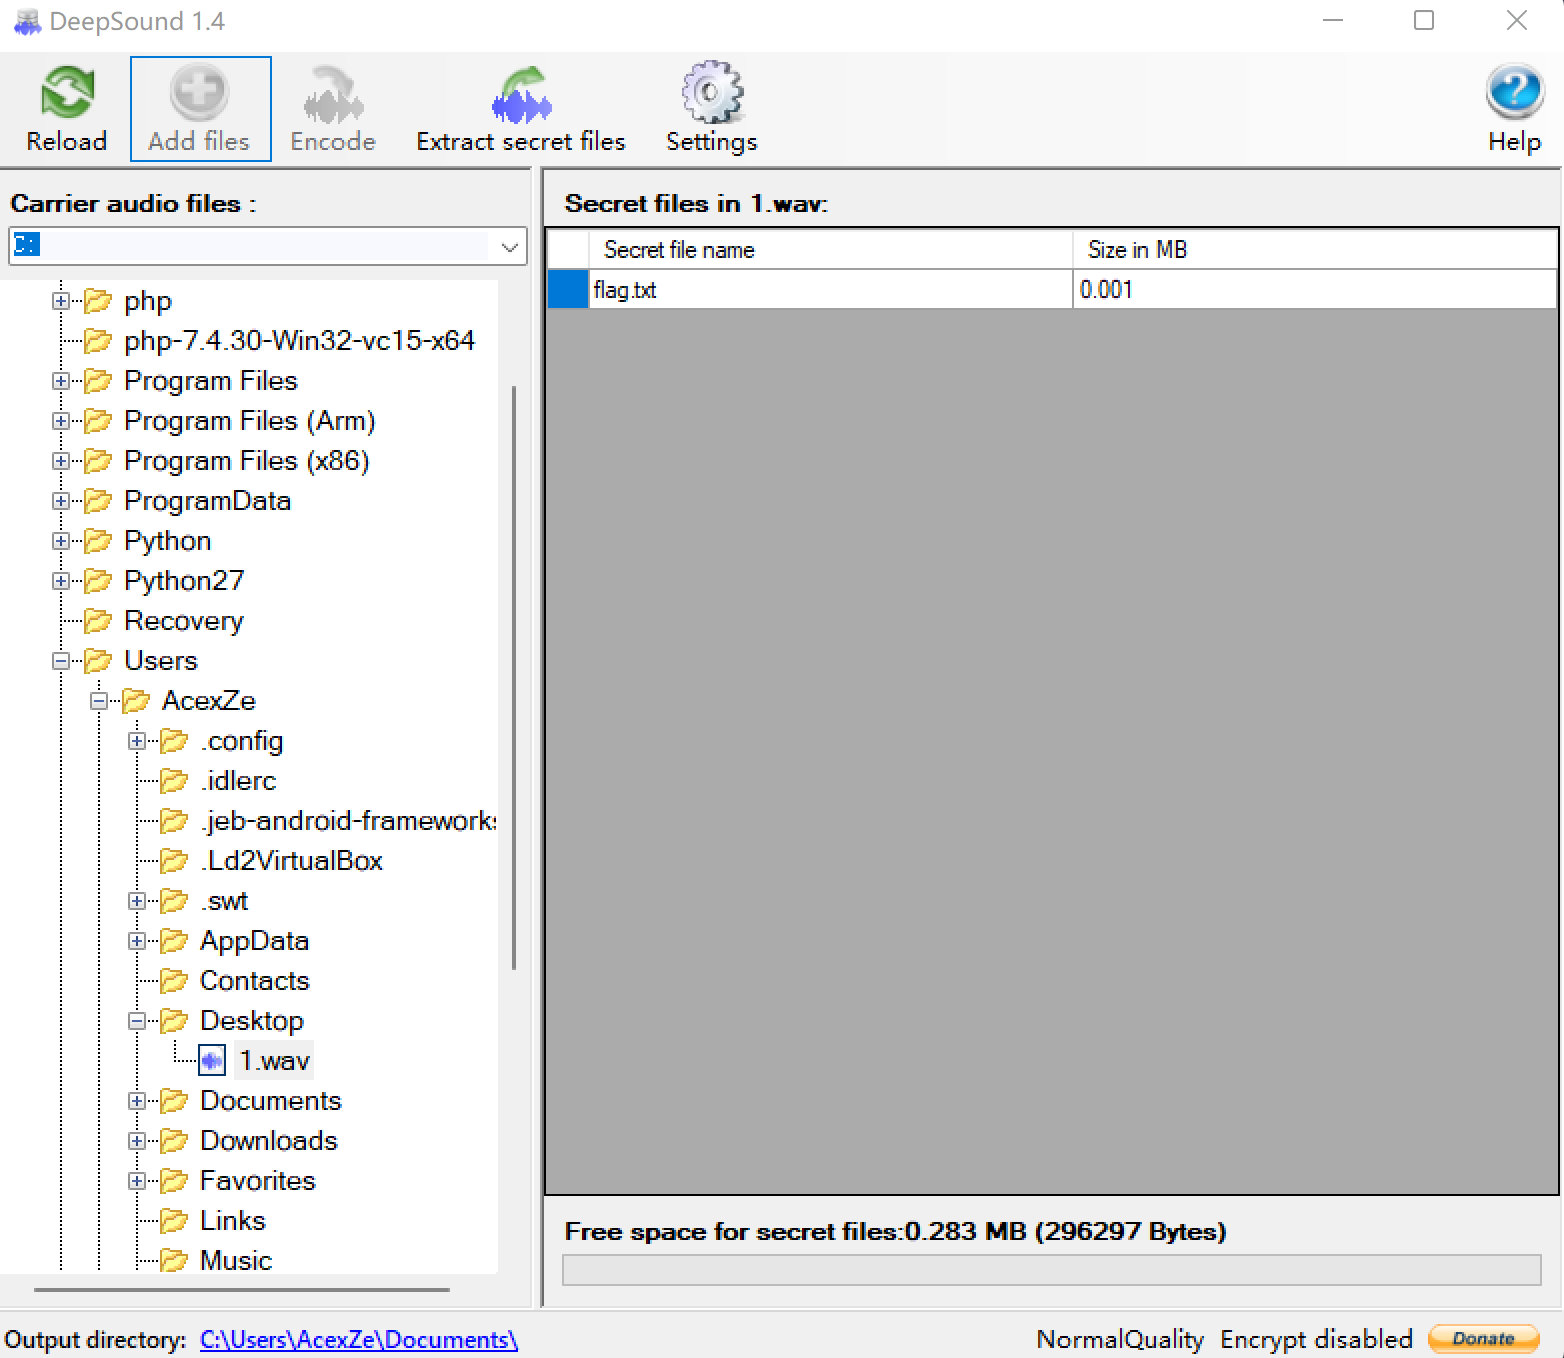Screen dimensions: 1564x1358
Task: Expand the Program Files node
Action: pos(61,380)
